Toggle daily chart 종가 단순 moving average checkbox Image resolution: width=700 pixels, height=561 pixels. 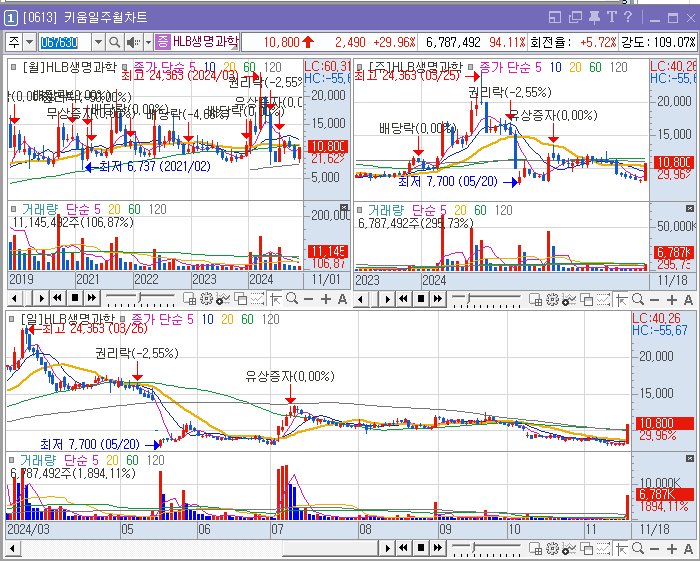tap(122, 319)
